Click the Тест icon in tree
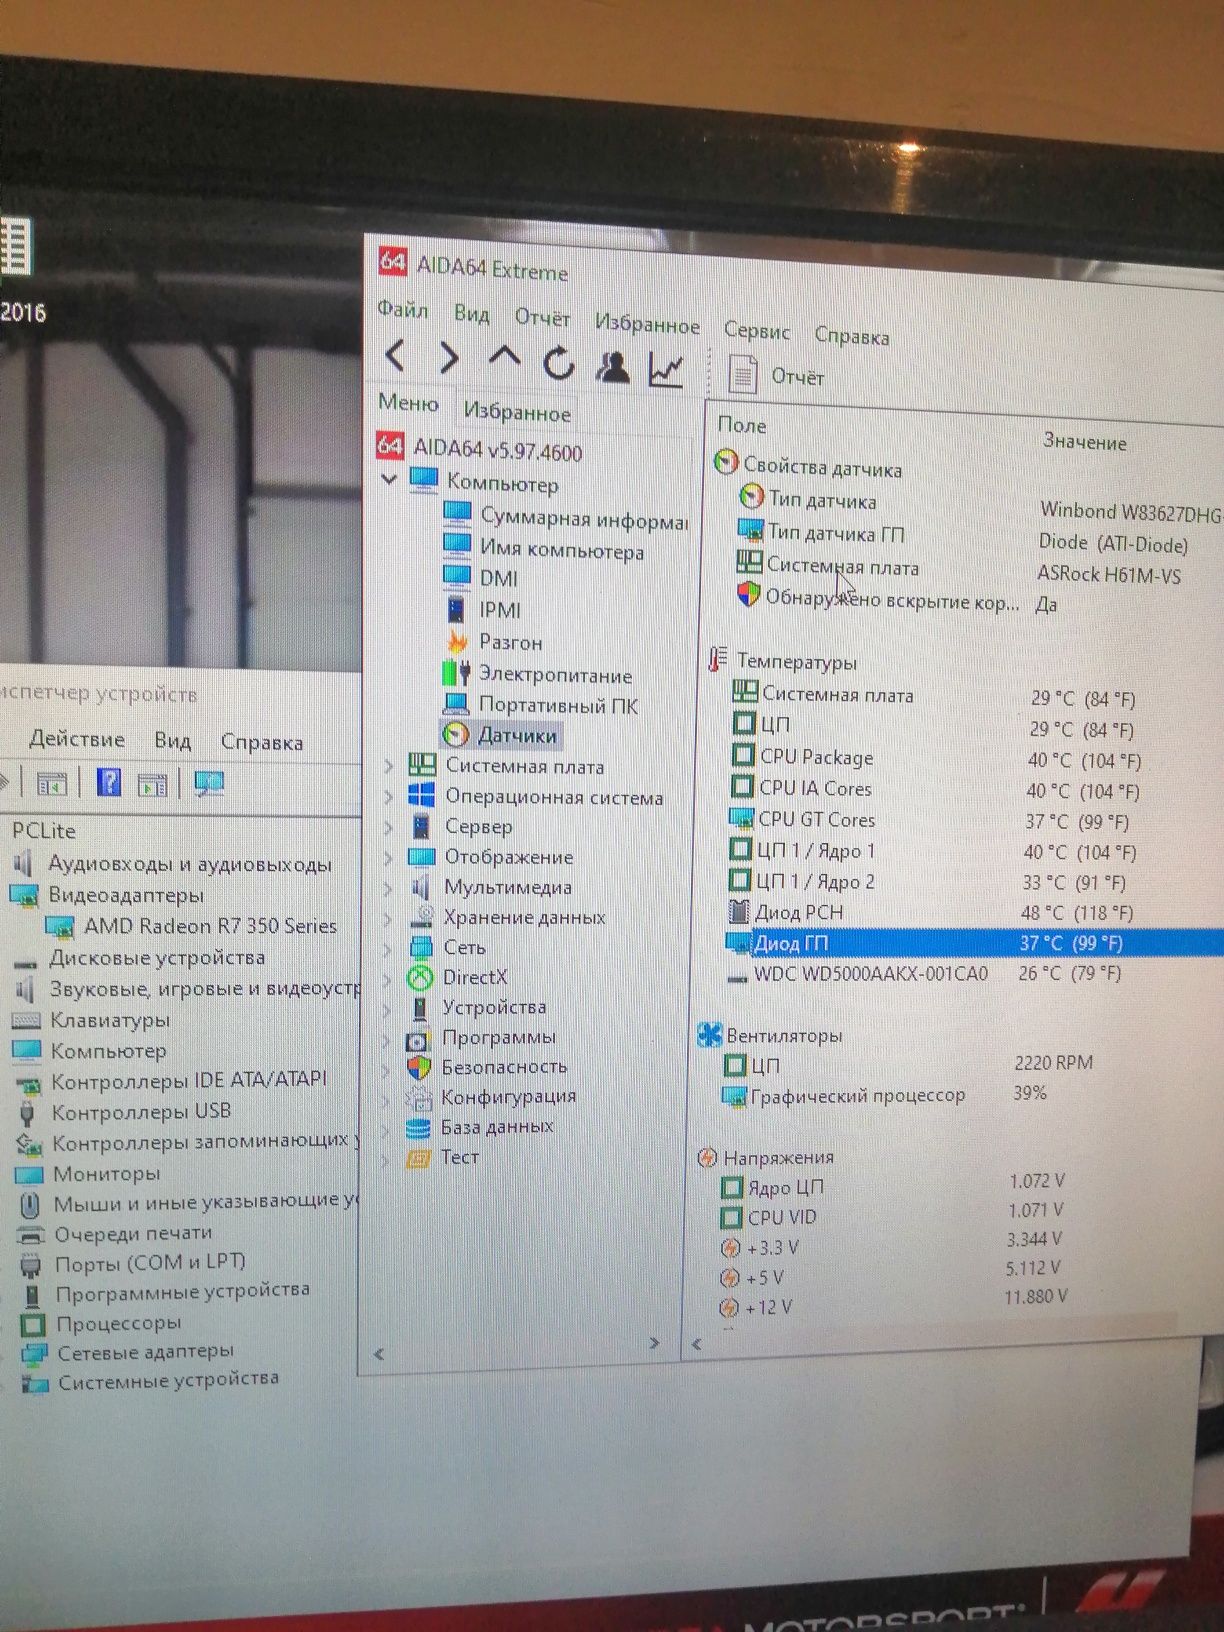Screen dimensions: 1224x1632 pos(417,1158)
